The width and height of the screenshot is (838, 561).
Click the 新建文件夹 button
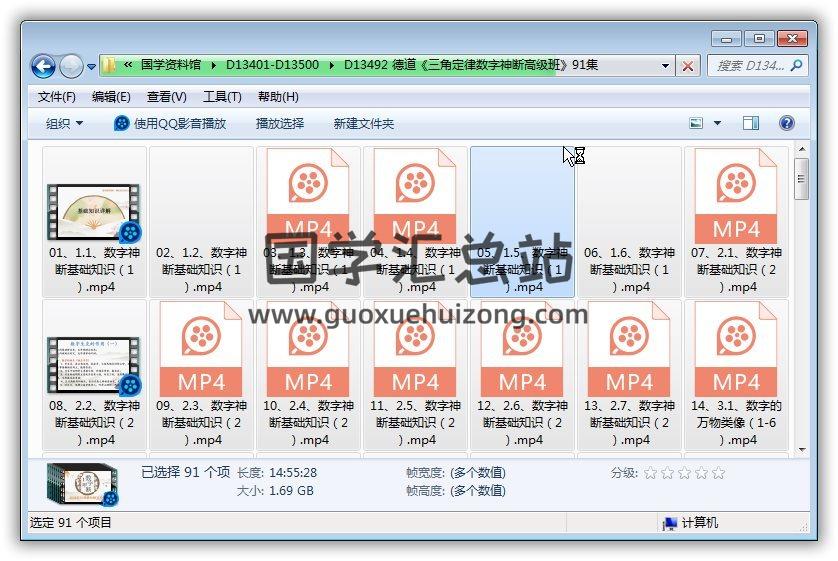tap(364, 123)
